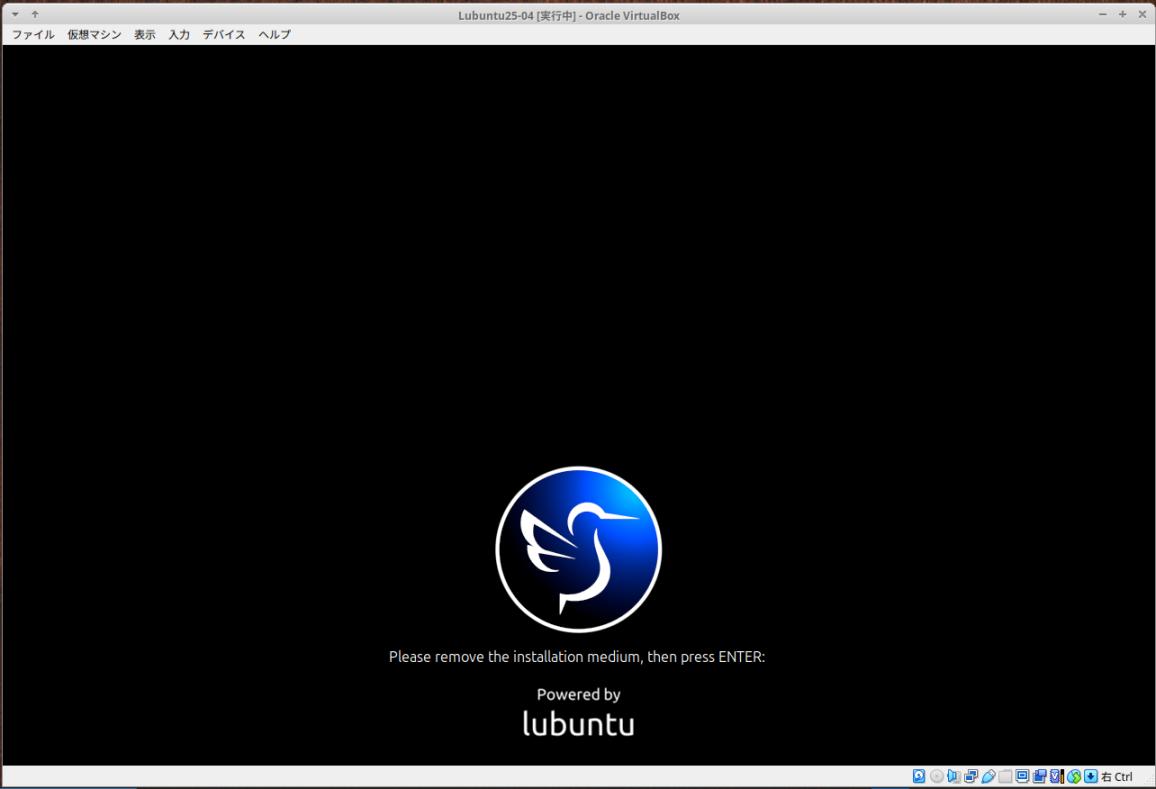This screenshot has height=789, width=1156.
Task: Click the mouse integration globe icon
Action: [1074, 776]
